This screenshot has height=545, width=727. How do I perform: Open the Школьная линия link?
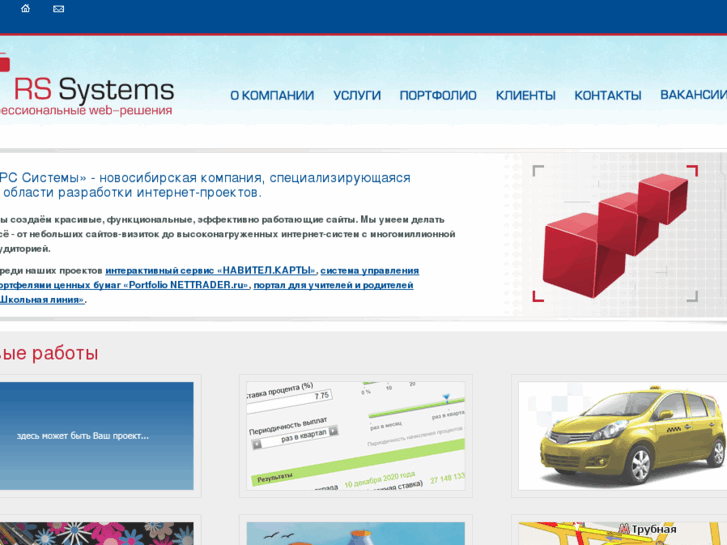42,300
